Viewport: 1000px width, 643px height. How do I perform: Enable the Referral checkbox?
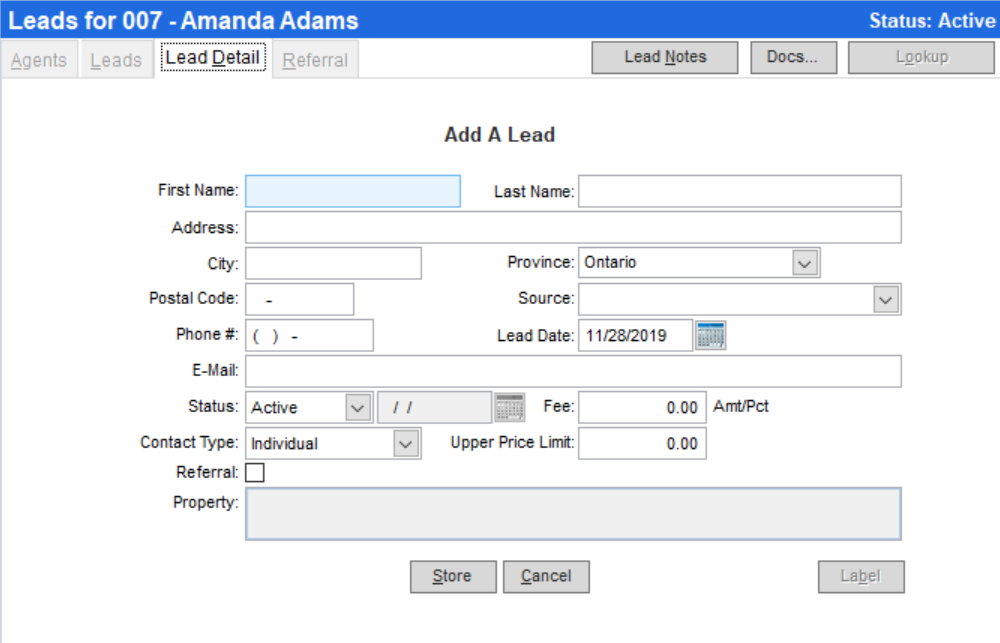pos(255,471)
